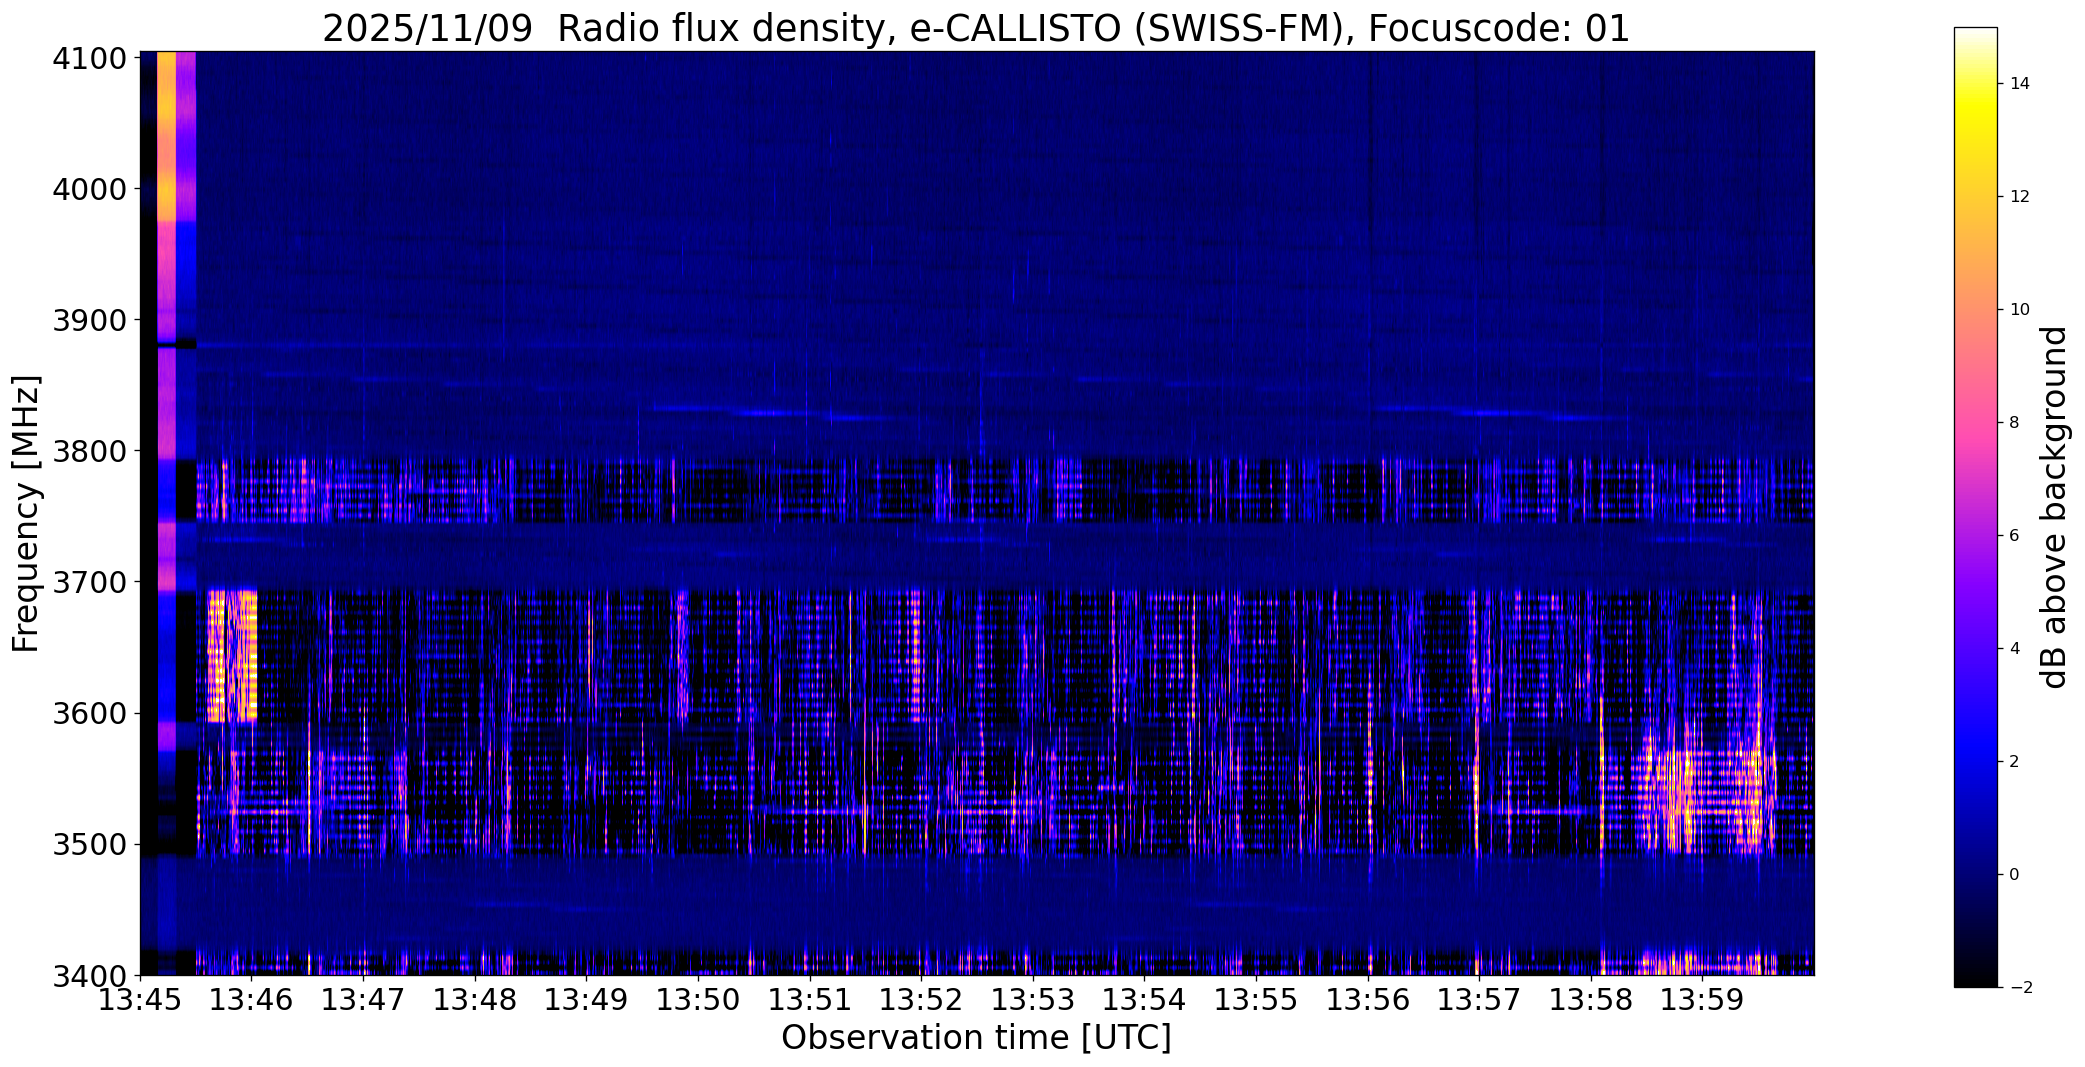Click the 13:47 time tick label

click(x=364, y=1000)
